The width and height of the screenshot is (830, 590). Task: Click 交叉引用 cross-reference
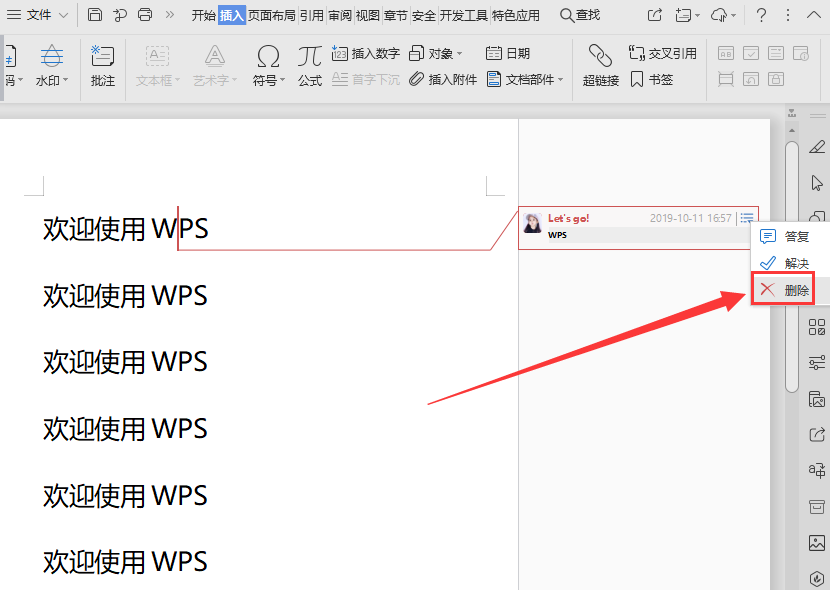(662, 53)
